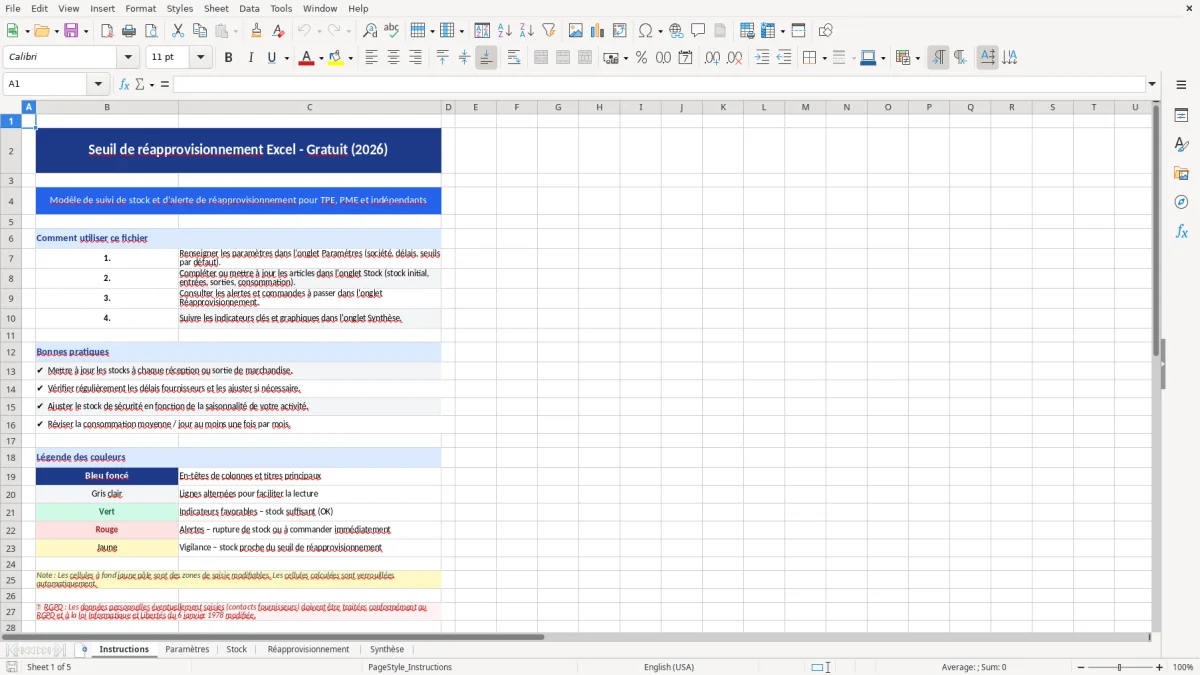This screenshot has height=675, width=1200.
Task: Toggle Align Bottom
Action: pos(486,58)
